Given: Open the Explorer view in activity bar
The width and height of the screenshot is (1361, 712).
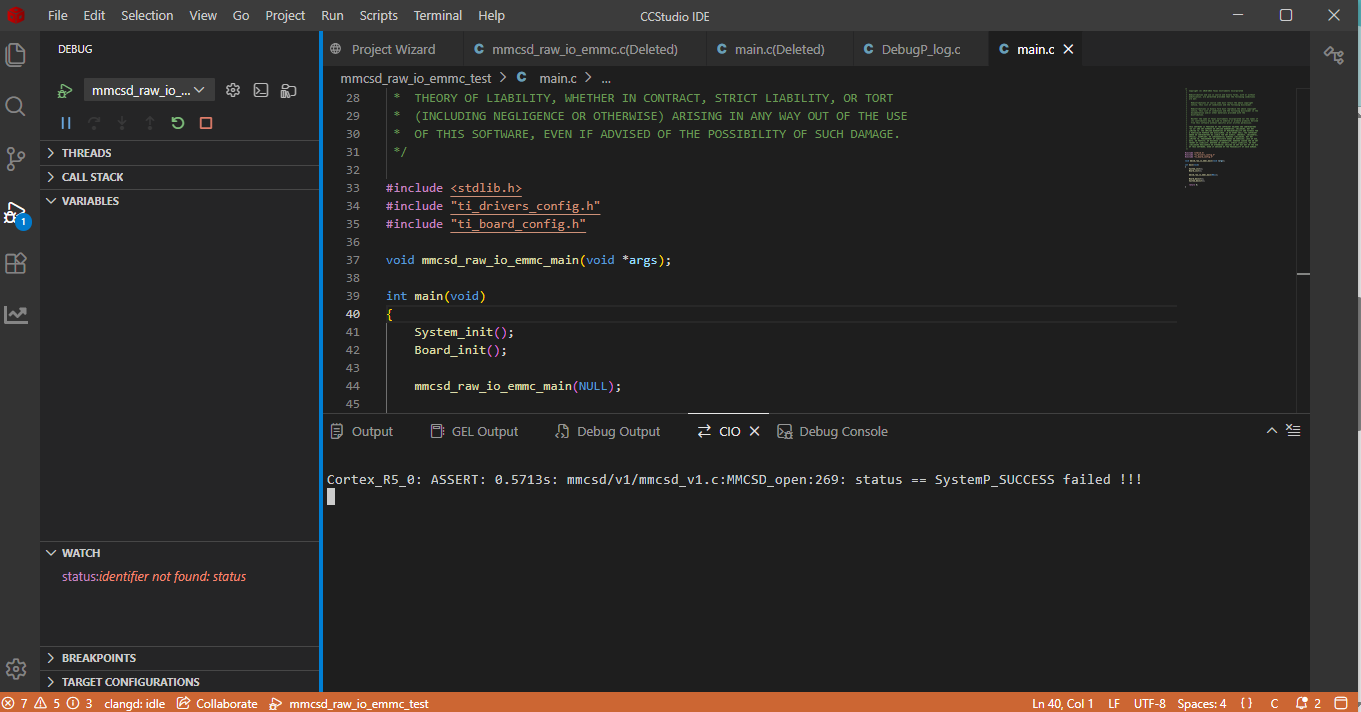Looking at the screenshot, I should 16,54.
